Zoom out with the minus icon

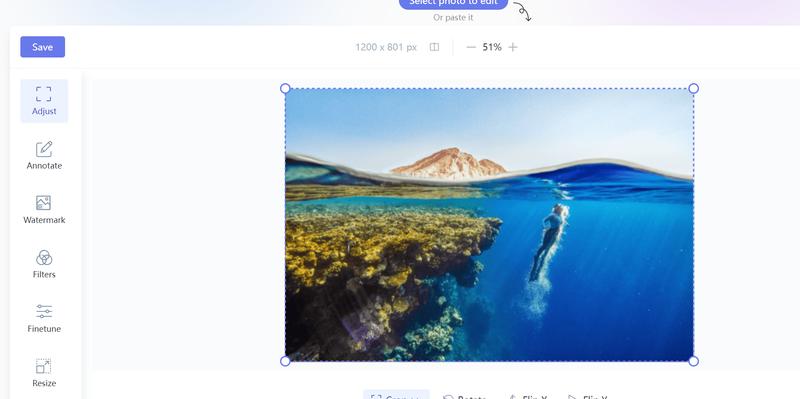tap(471, 47)
